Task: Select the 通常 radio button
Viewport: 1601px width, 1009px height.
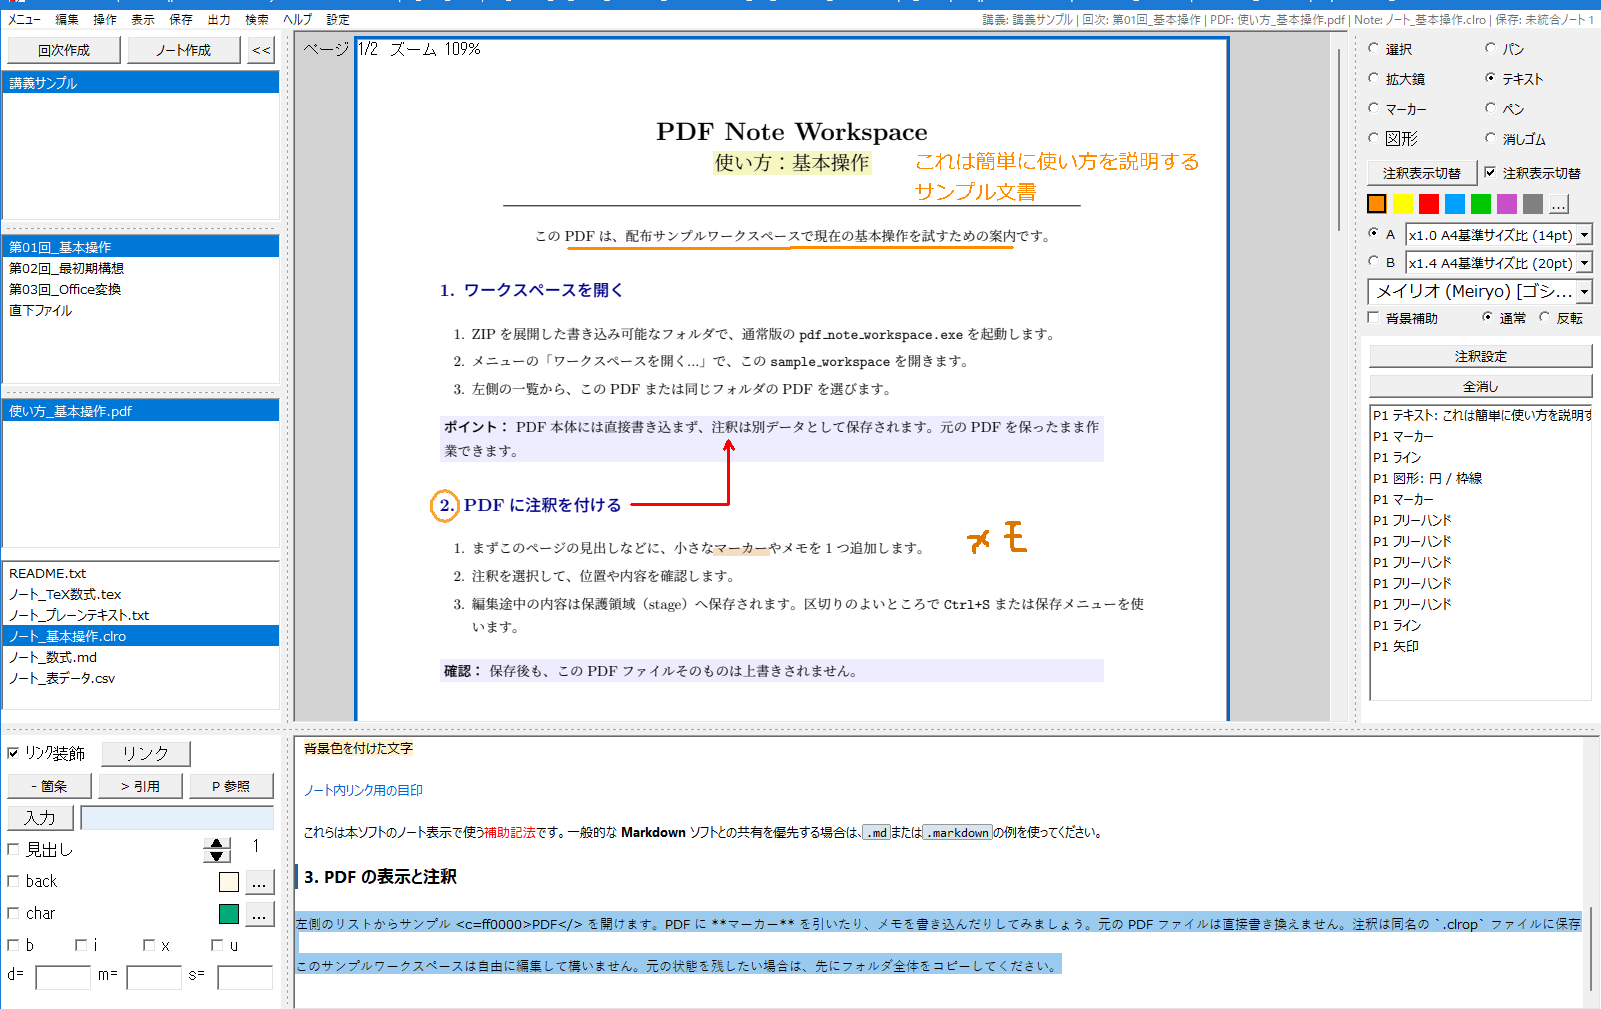Action: coord(1488,317)
